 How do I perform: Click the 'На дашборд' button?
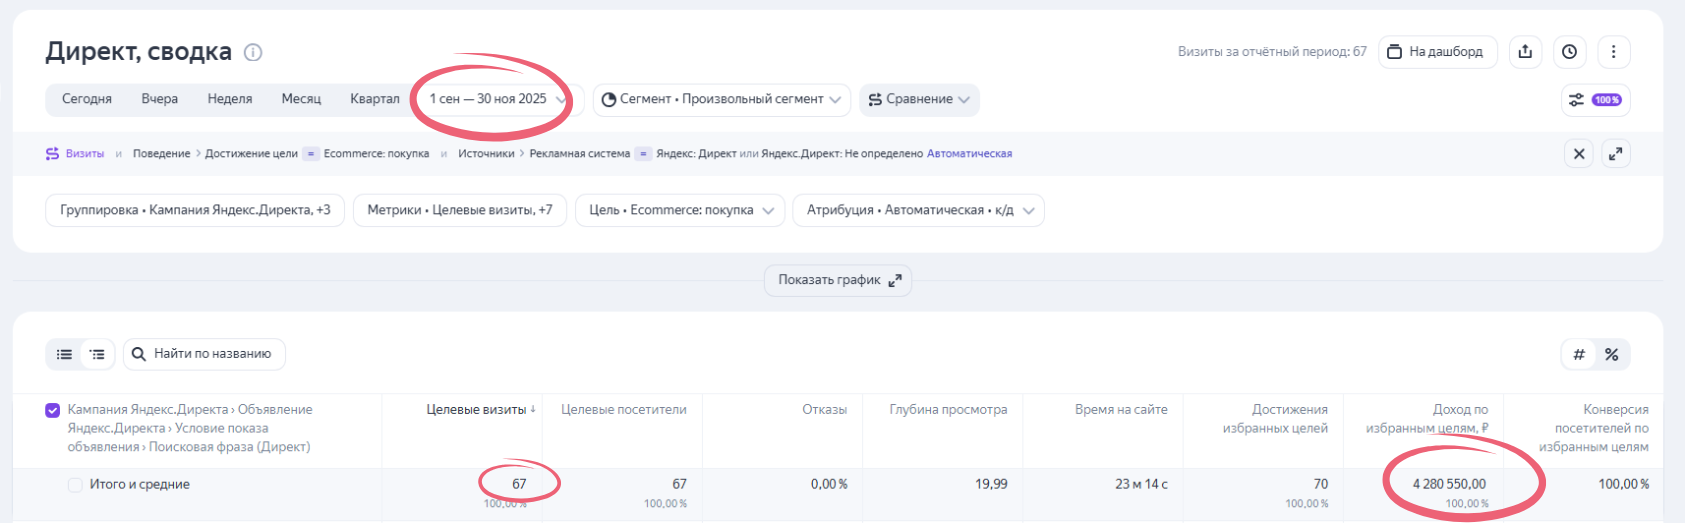coord(1437,52)
